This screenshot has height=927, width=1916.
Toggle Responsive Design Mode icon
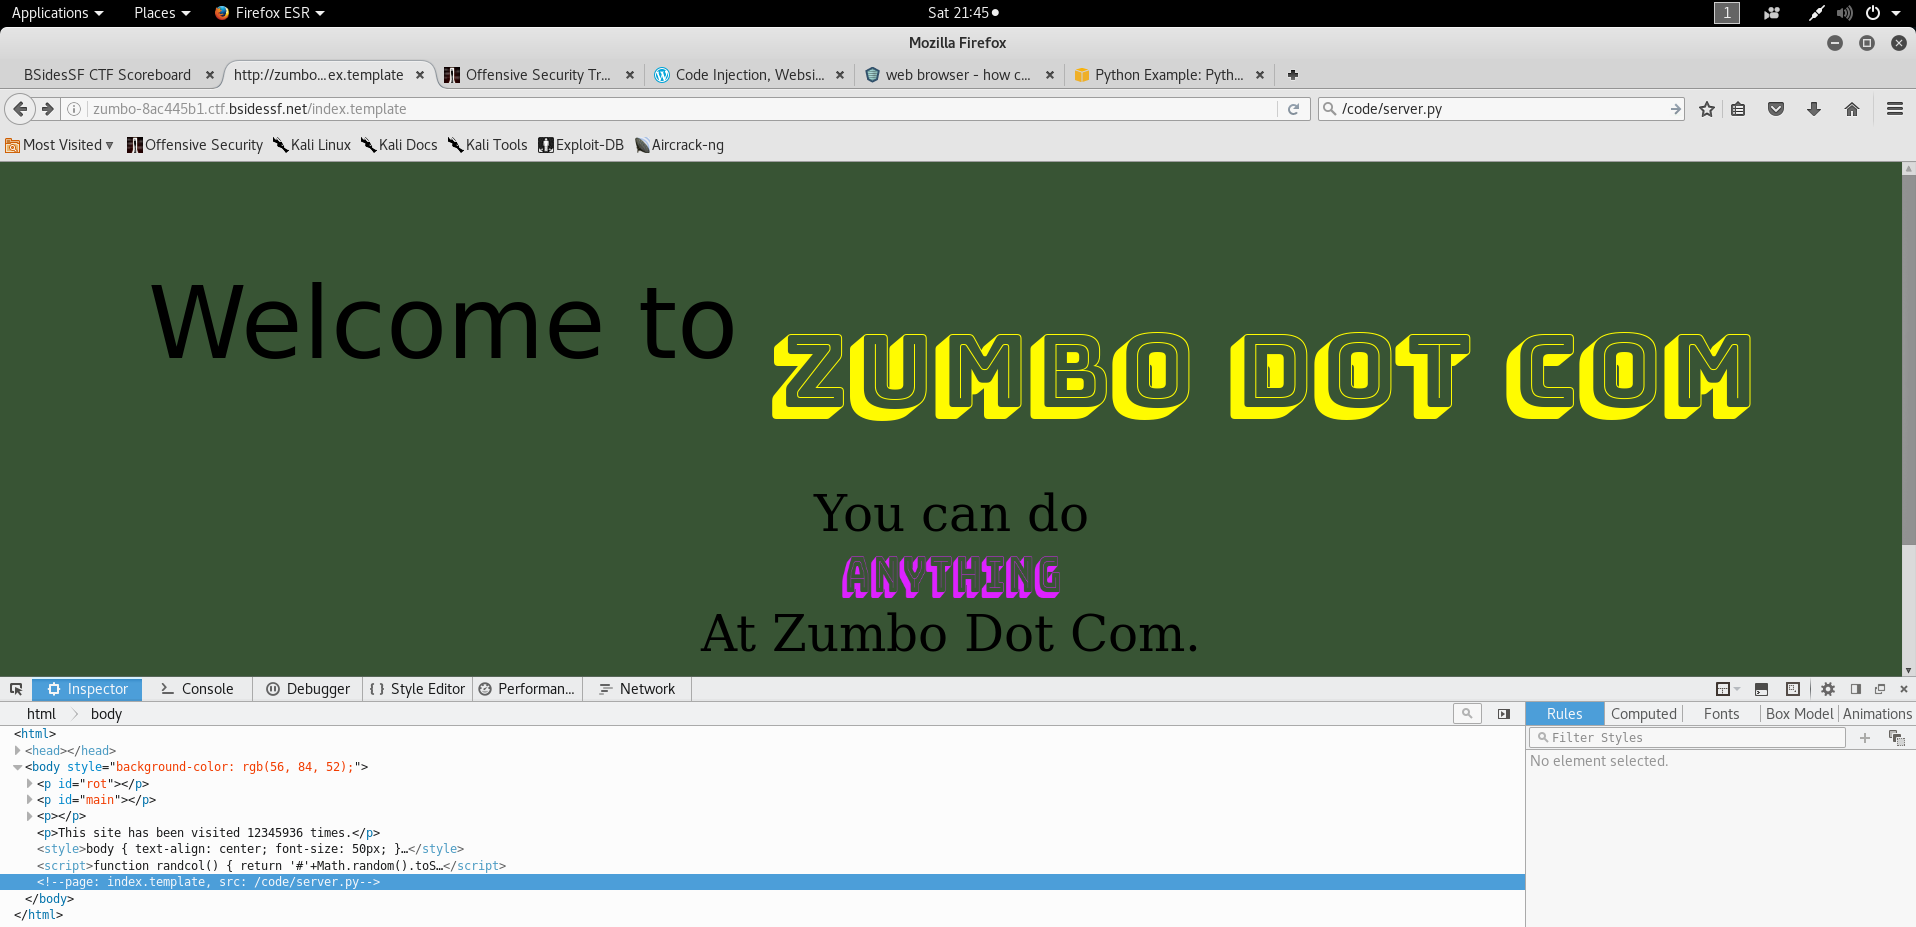coord(1793,689)
